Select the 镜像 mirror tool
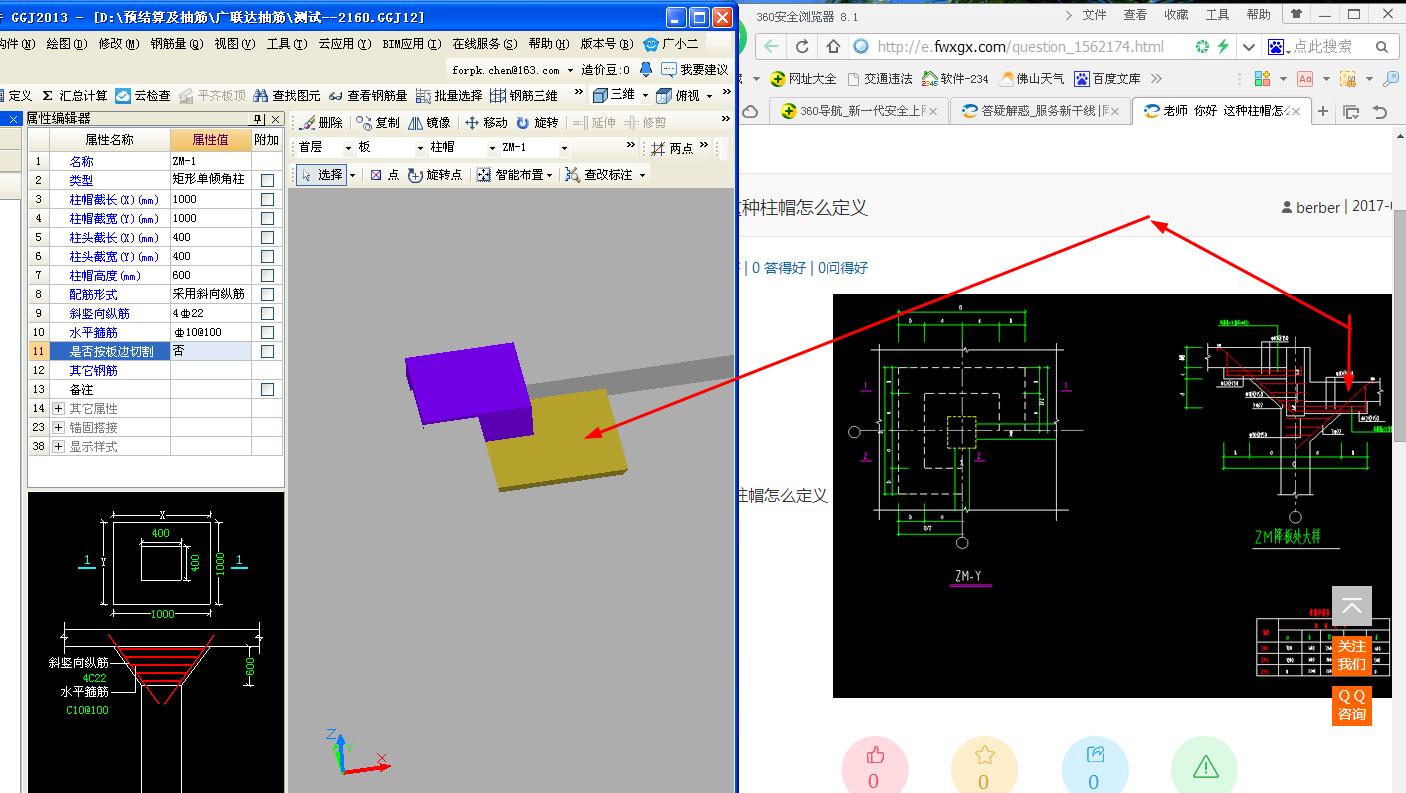 pos(429,122)
